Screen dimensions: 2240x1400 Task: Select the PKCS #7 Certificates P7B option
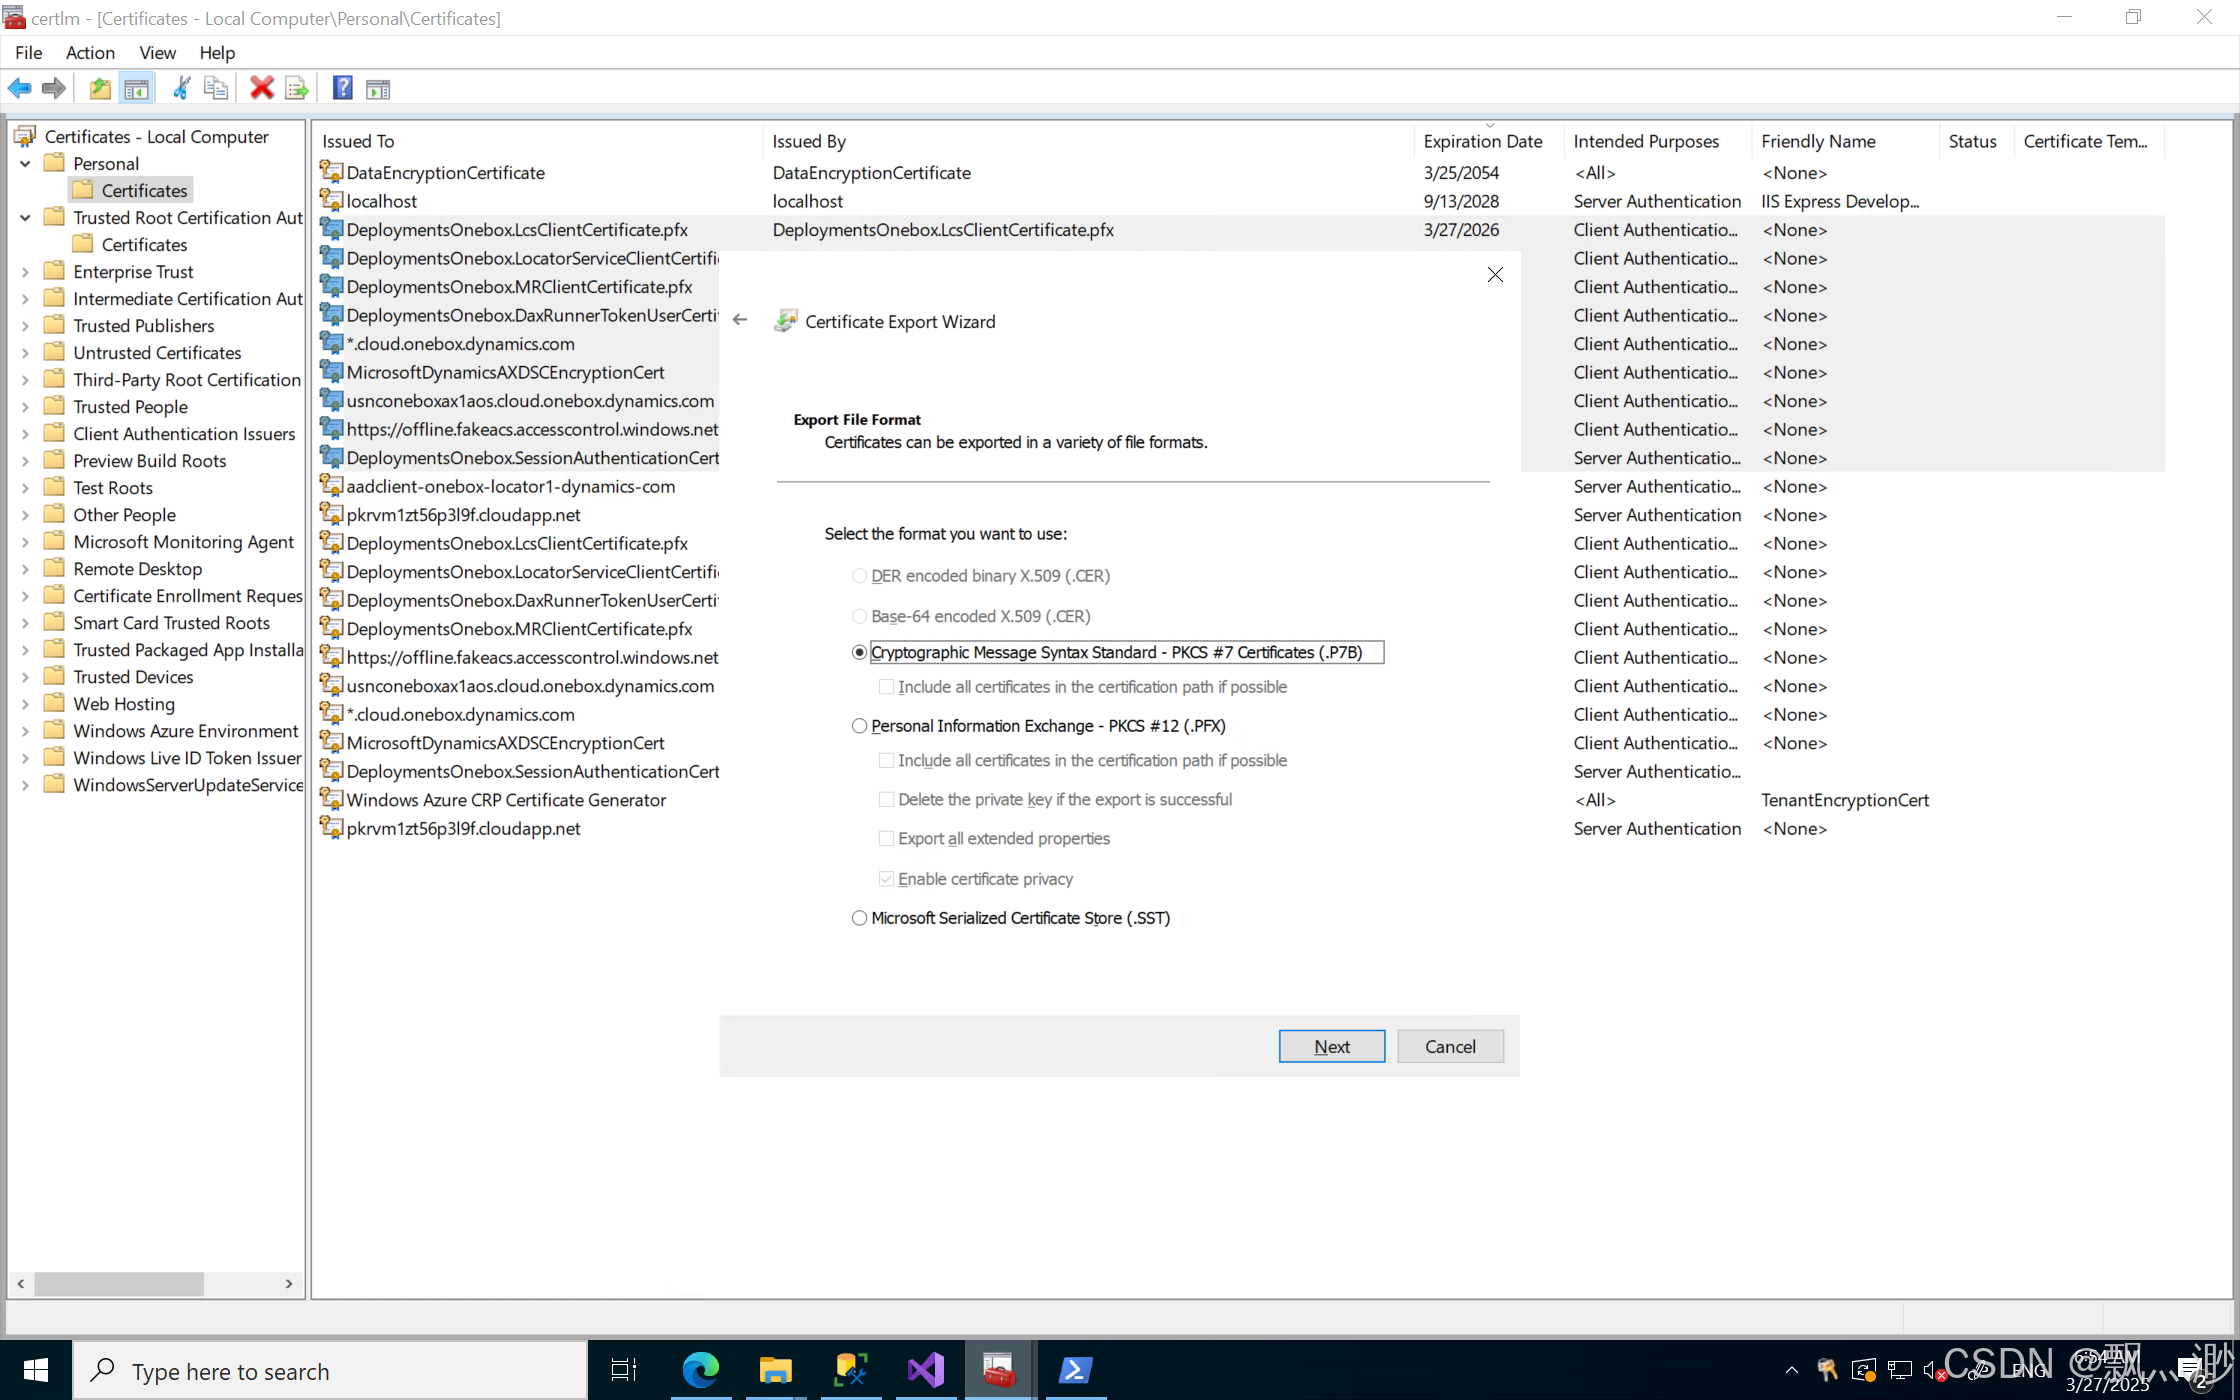click(859, 652)
